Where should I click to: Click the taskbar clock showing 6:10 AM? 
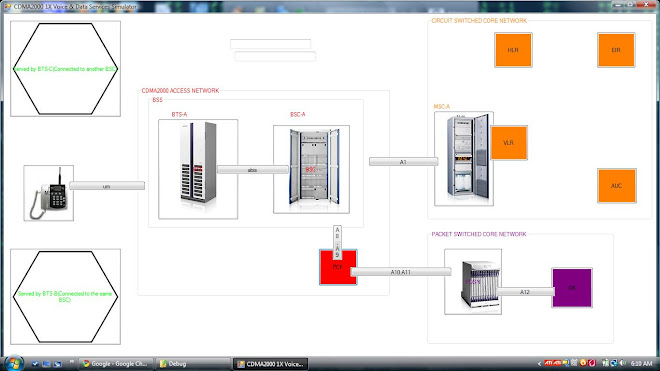(641, 363)
